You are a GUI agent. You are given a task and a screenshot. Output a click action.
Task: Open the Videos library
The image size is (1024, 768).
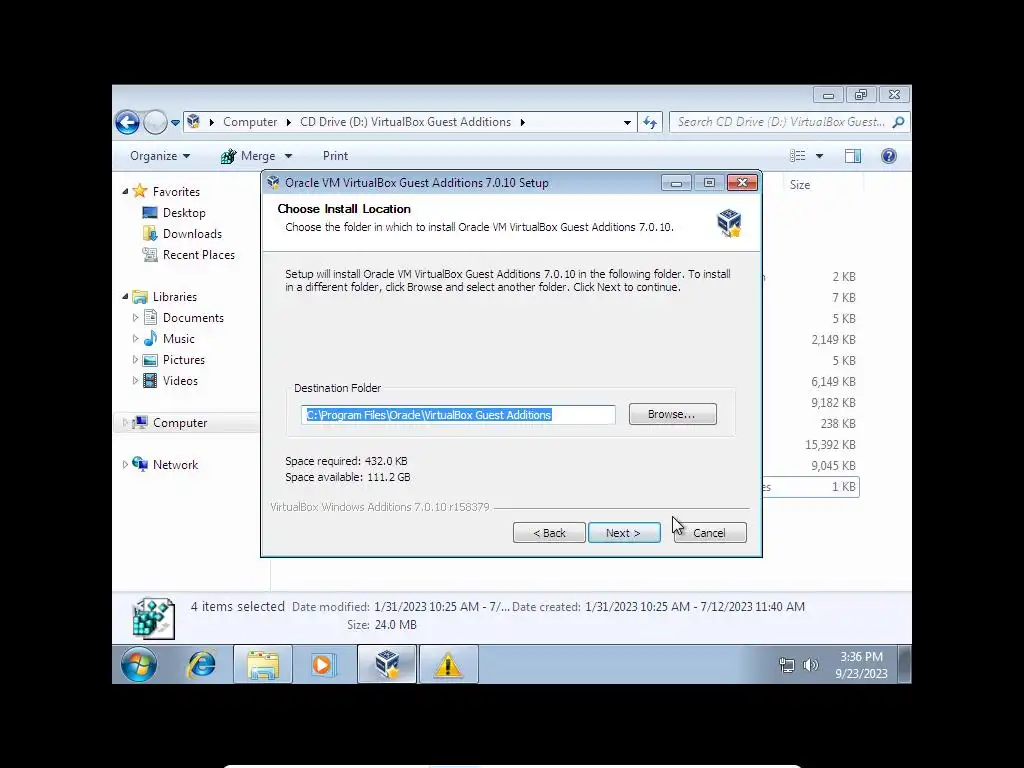[180, 381]
